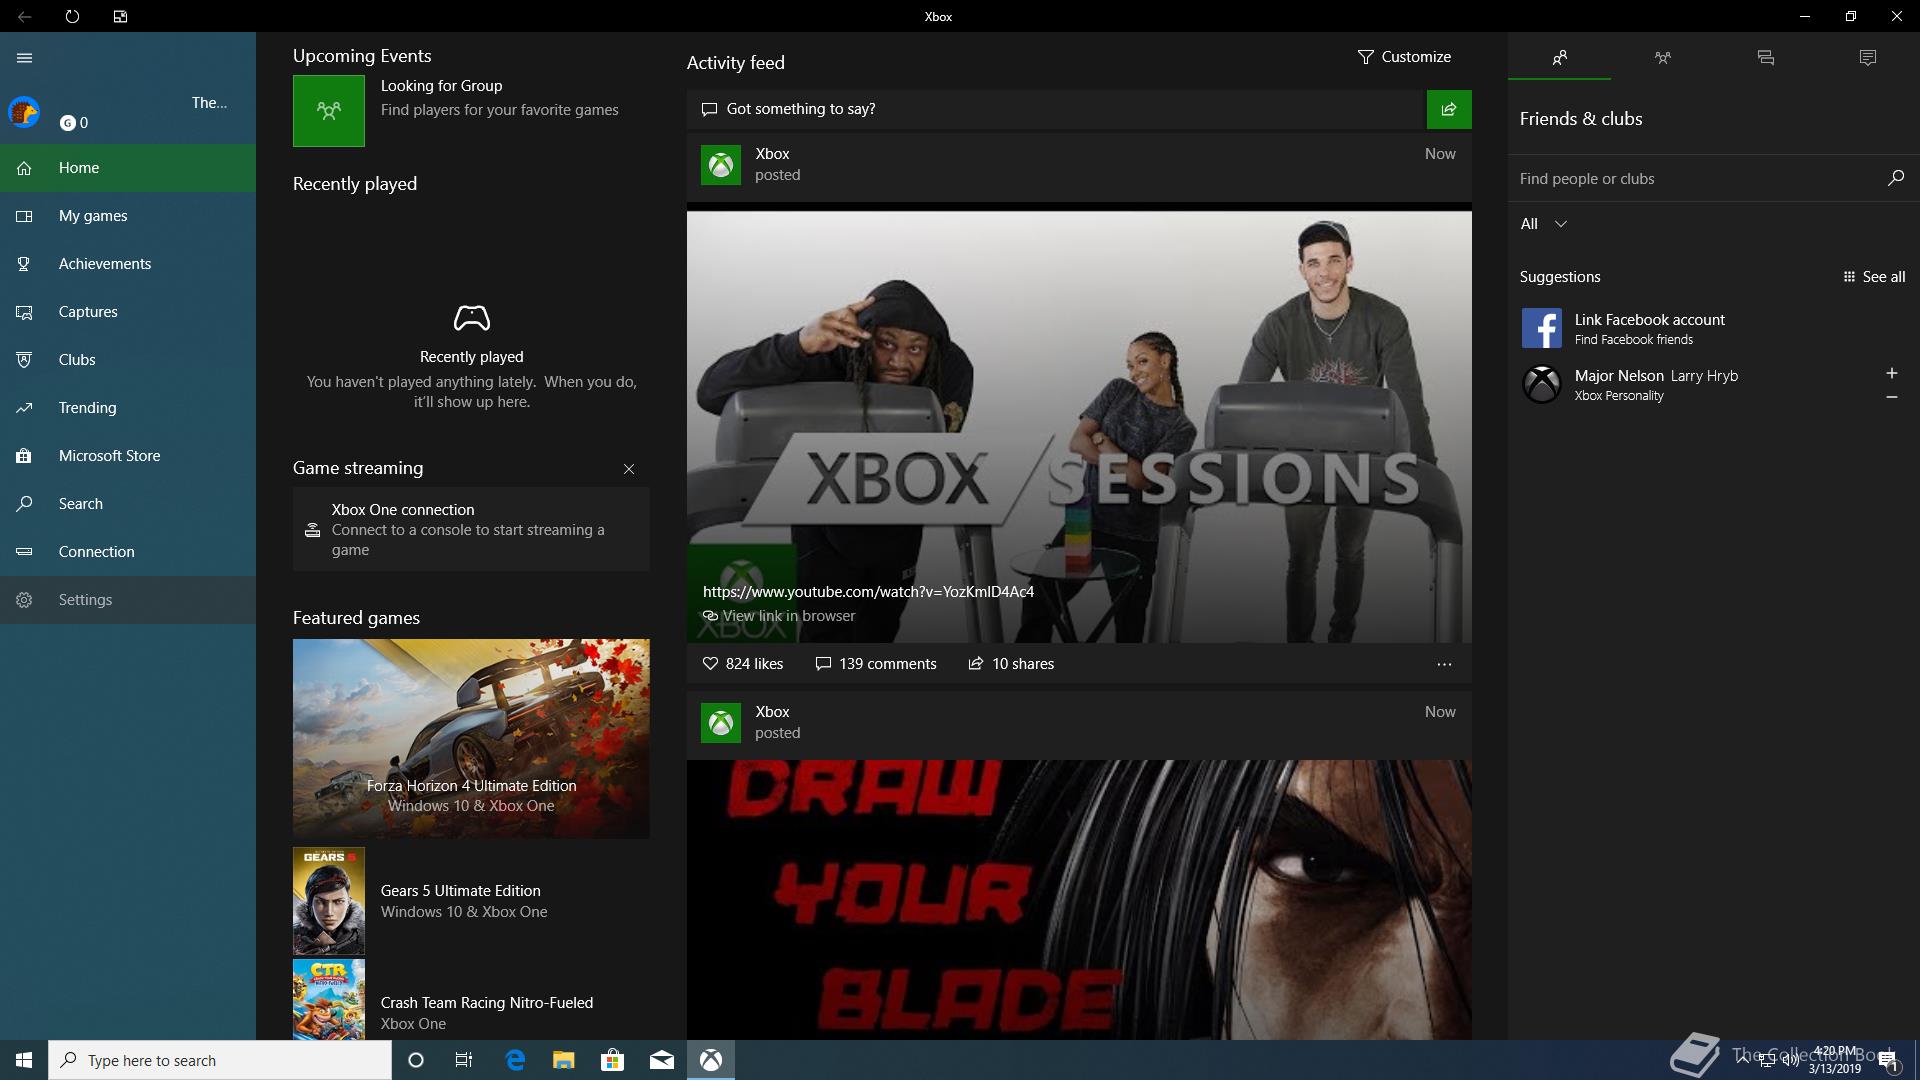
Task: Click the Settings gear icon
Action: tap(24, 600)
